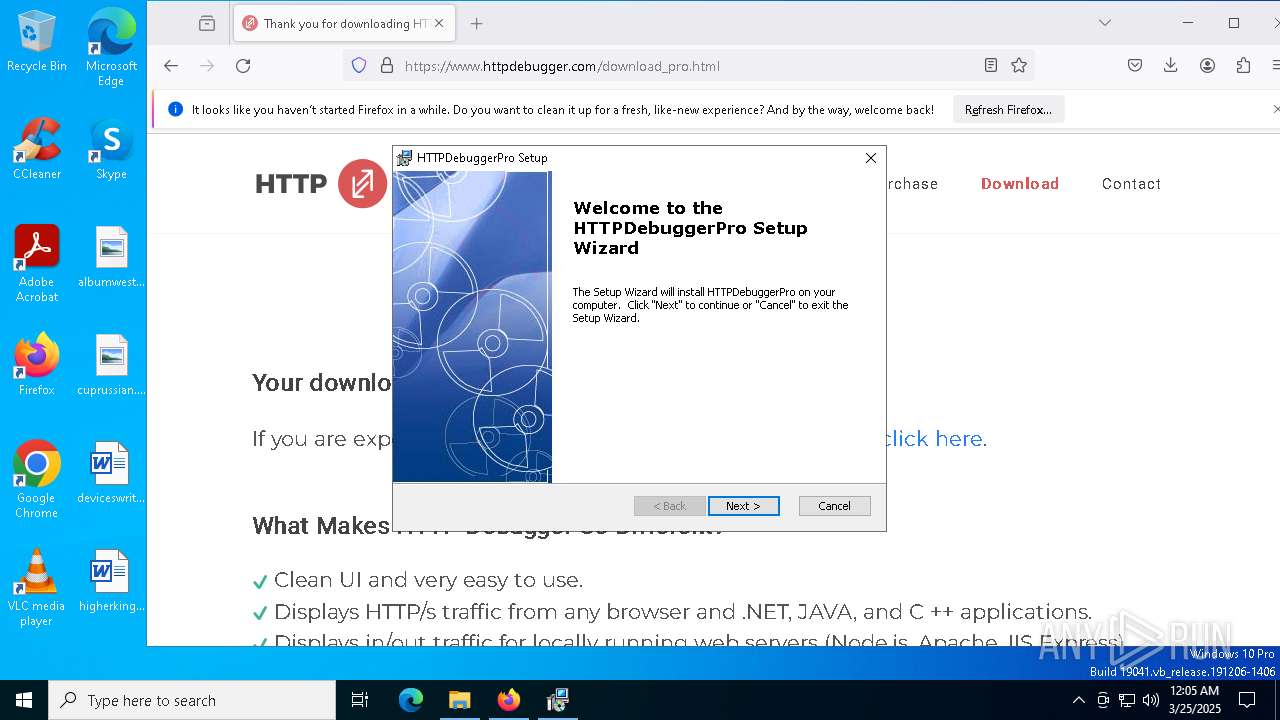Image resolution: width=1280 pixels, height=720 pixels.
Task: Open Adobe Acrobat desktop shortcut
Action: click(37, 264)
